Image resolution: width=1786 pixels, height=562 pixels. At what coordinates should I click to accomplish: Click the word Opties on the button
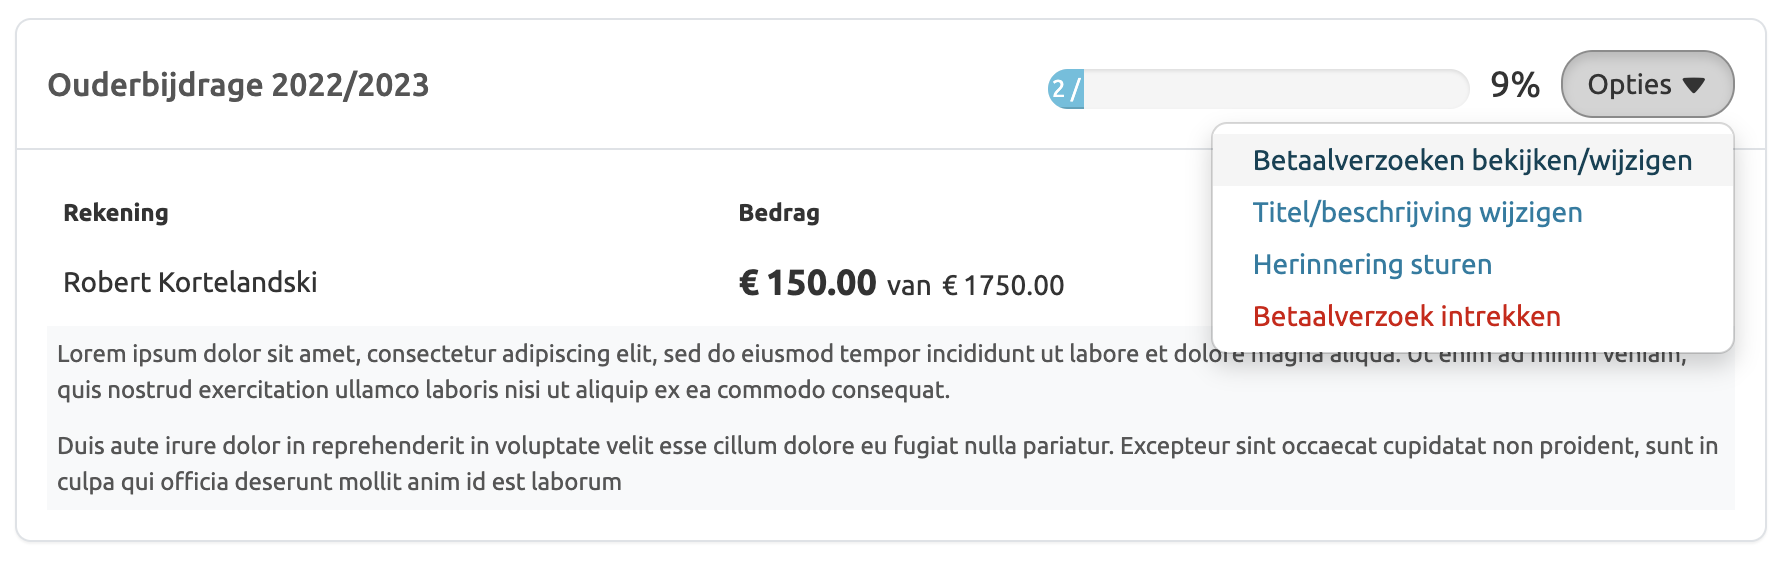click(x=1629, y=85)
